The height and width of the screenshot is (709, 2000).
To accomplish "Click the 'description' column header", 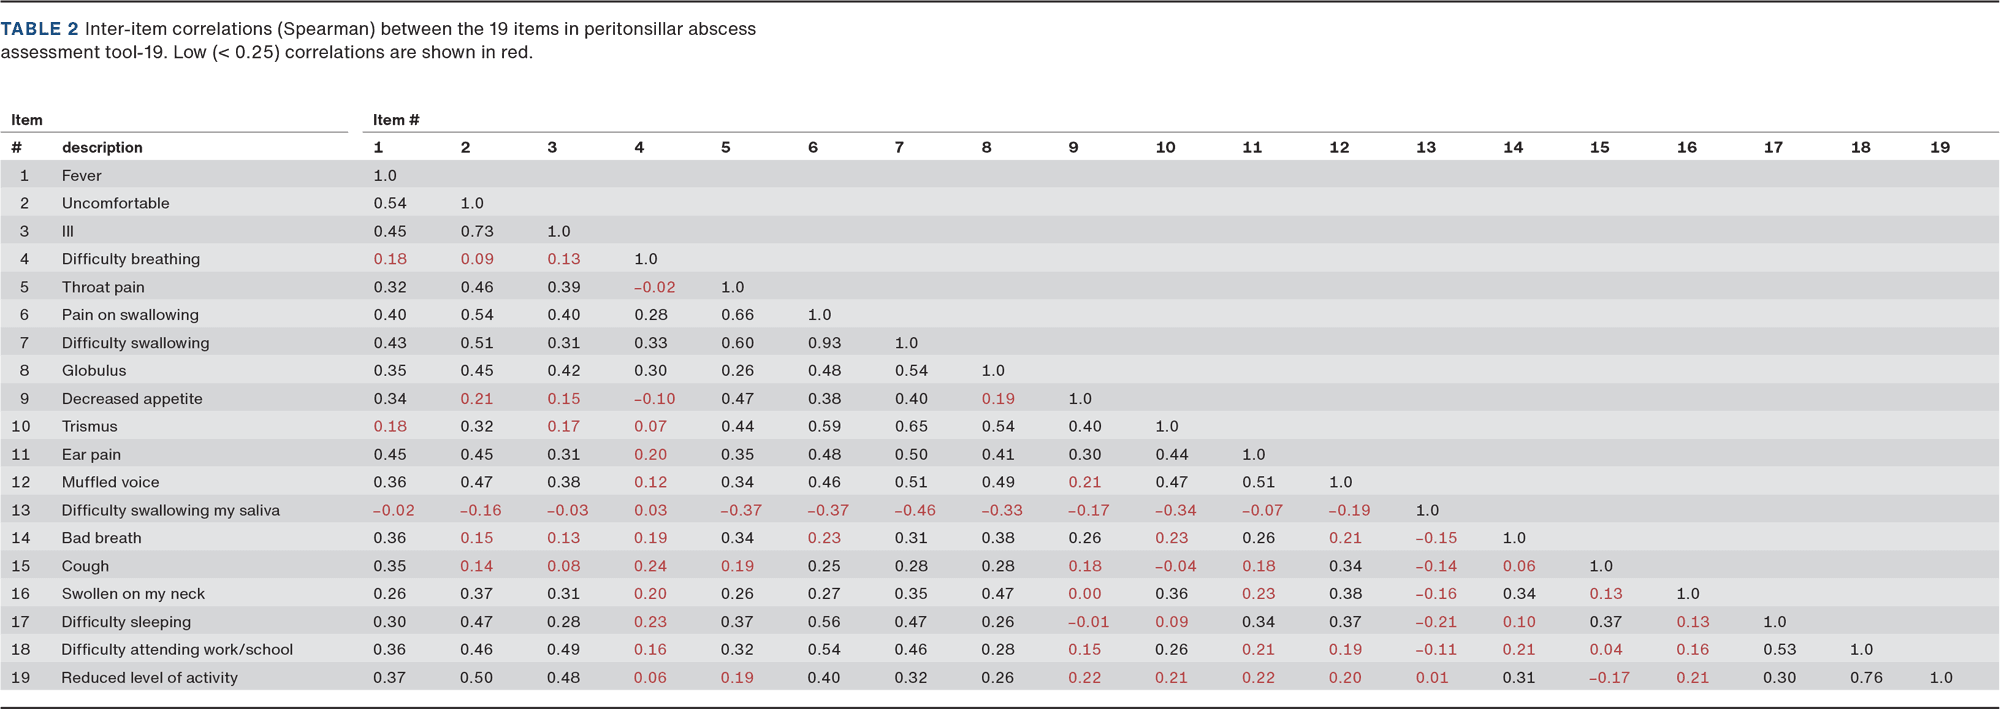I will (102, 147).
